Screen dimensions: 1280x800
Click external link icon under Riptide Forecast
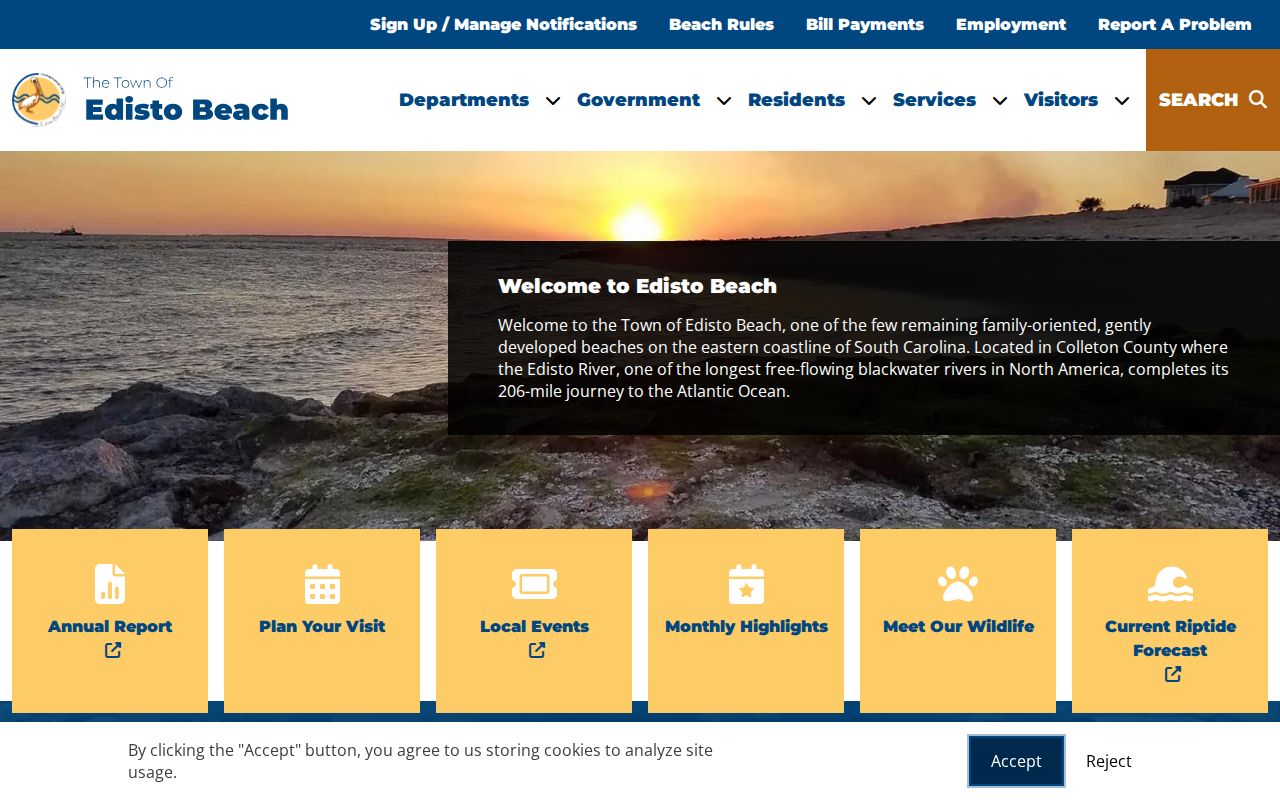1173,674
